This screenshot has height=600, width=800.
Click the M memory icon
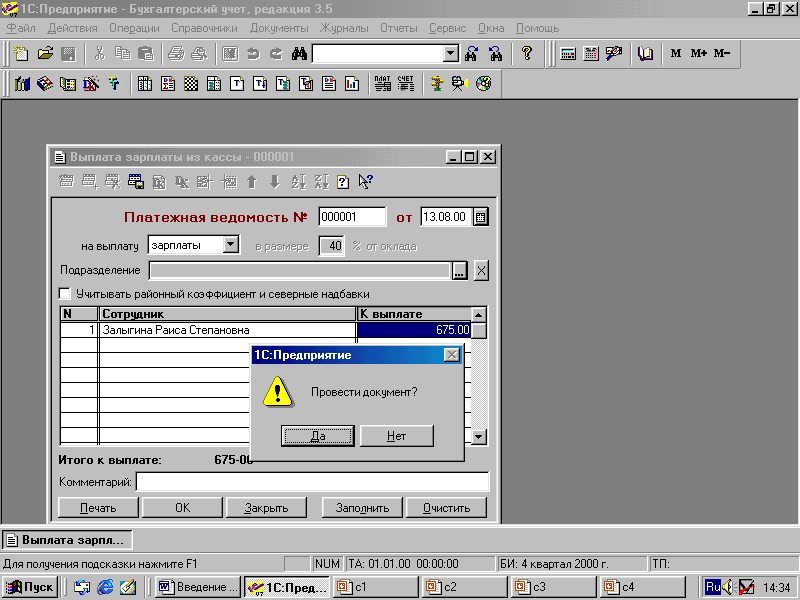(676, 53)
